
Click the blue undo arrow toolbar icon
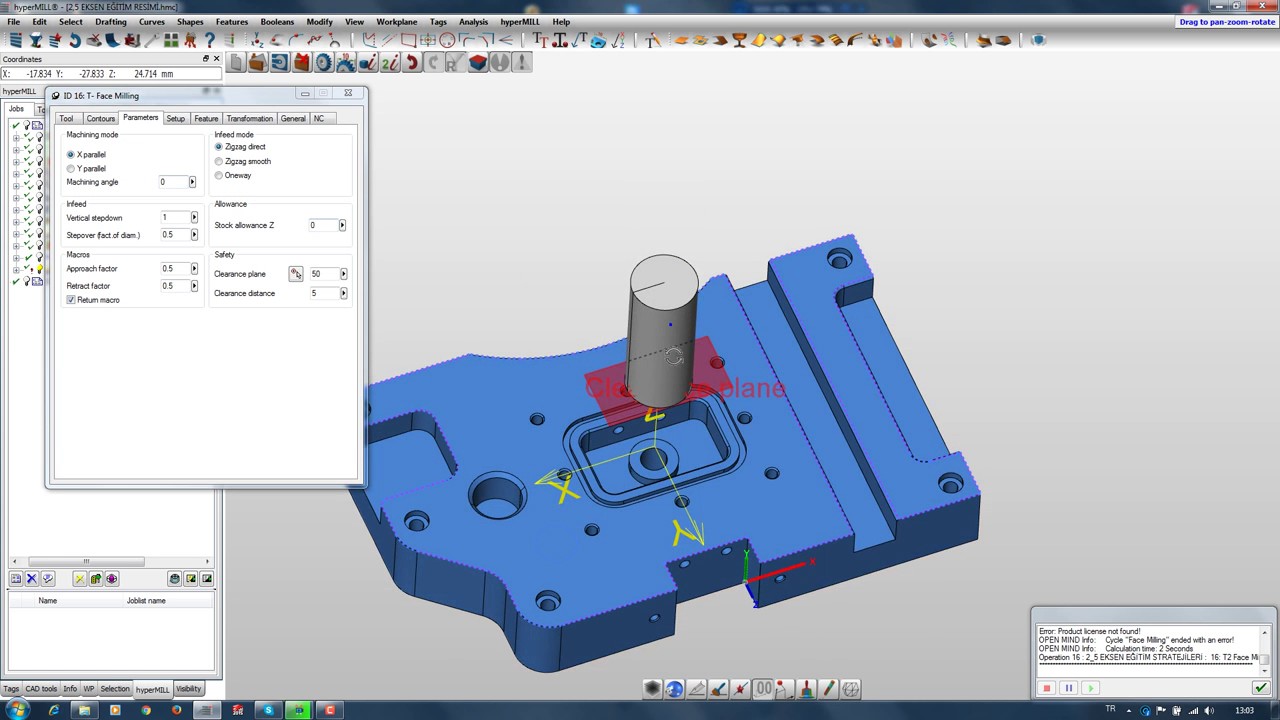pos(74,40)
